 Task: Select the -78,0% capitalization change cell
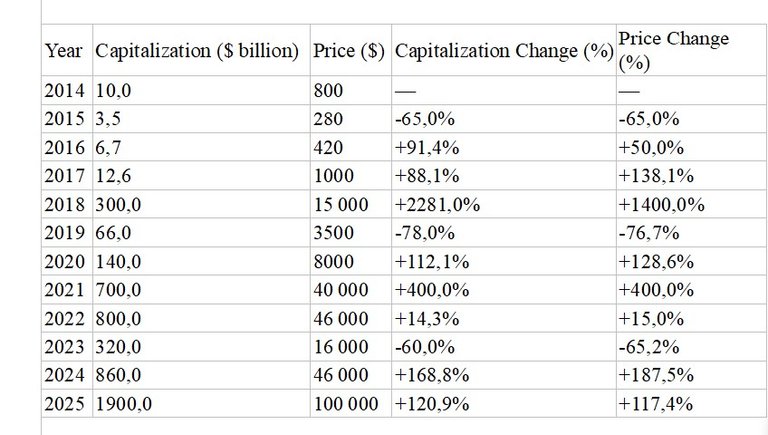[x=504, y=232]
